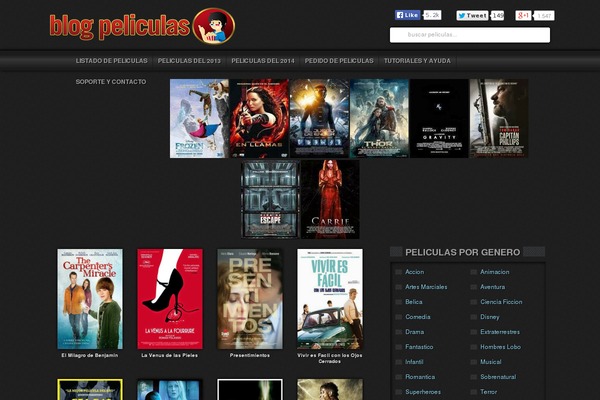Select the Ciencia Ficcion genre
This screenshot has height=400, width=600.
click(501, 302)
